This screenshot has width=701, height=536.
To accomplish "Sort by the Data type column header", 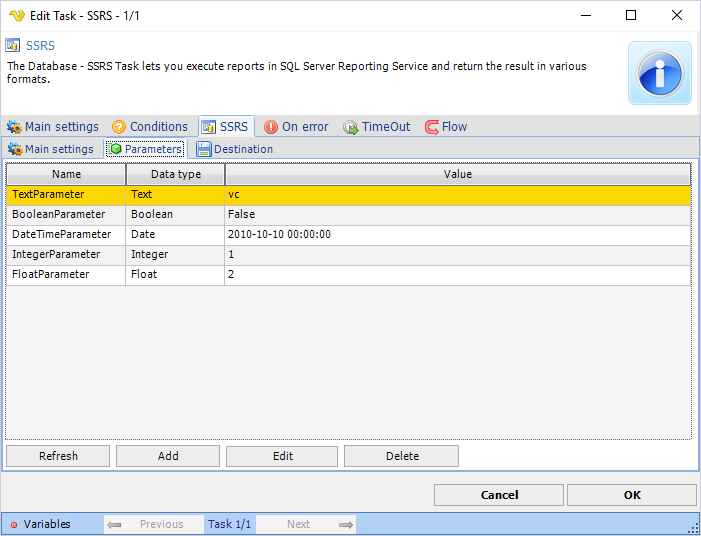I will (x=176, y=174).
